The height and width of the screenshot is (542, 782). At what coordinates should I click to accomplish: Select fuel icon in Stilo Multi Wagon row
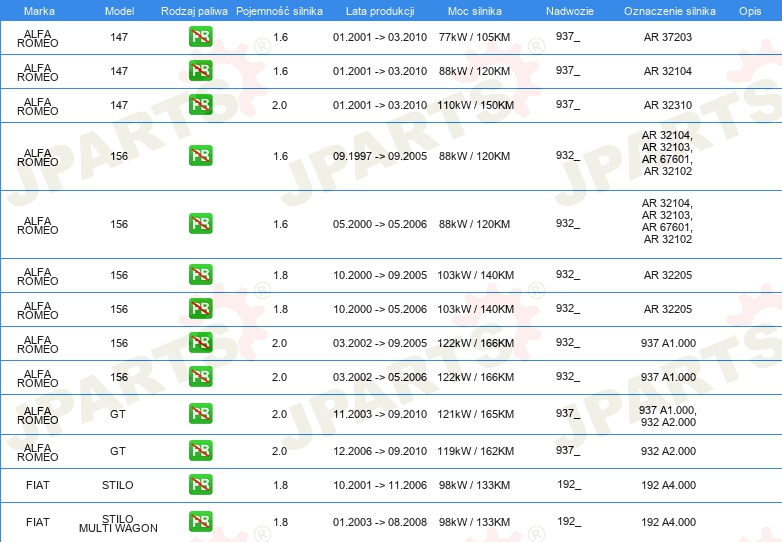200,521
